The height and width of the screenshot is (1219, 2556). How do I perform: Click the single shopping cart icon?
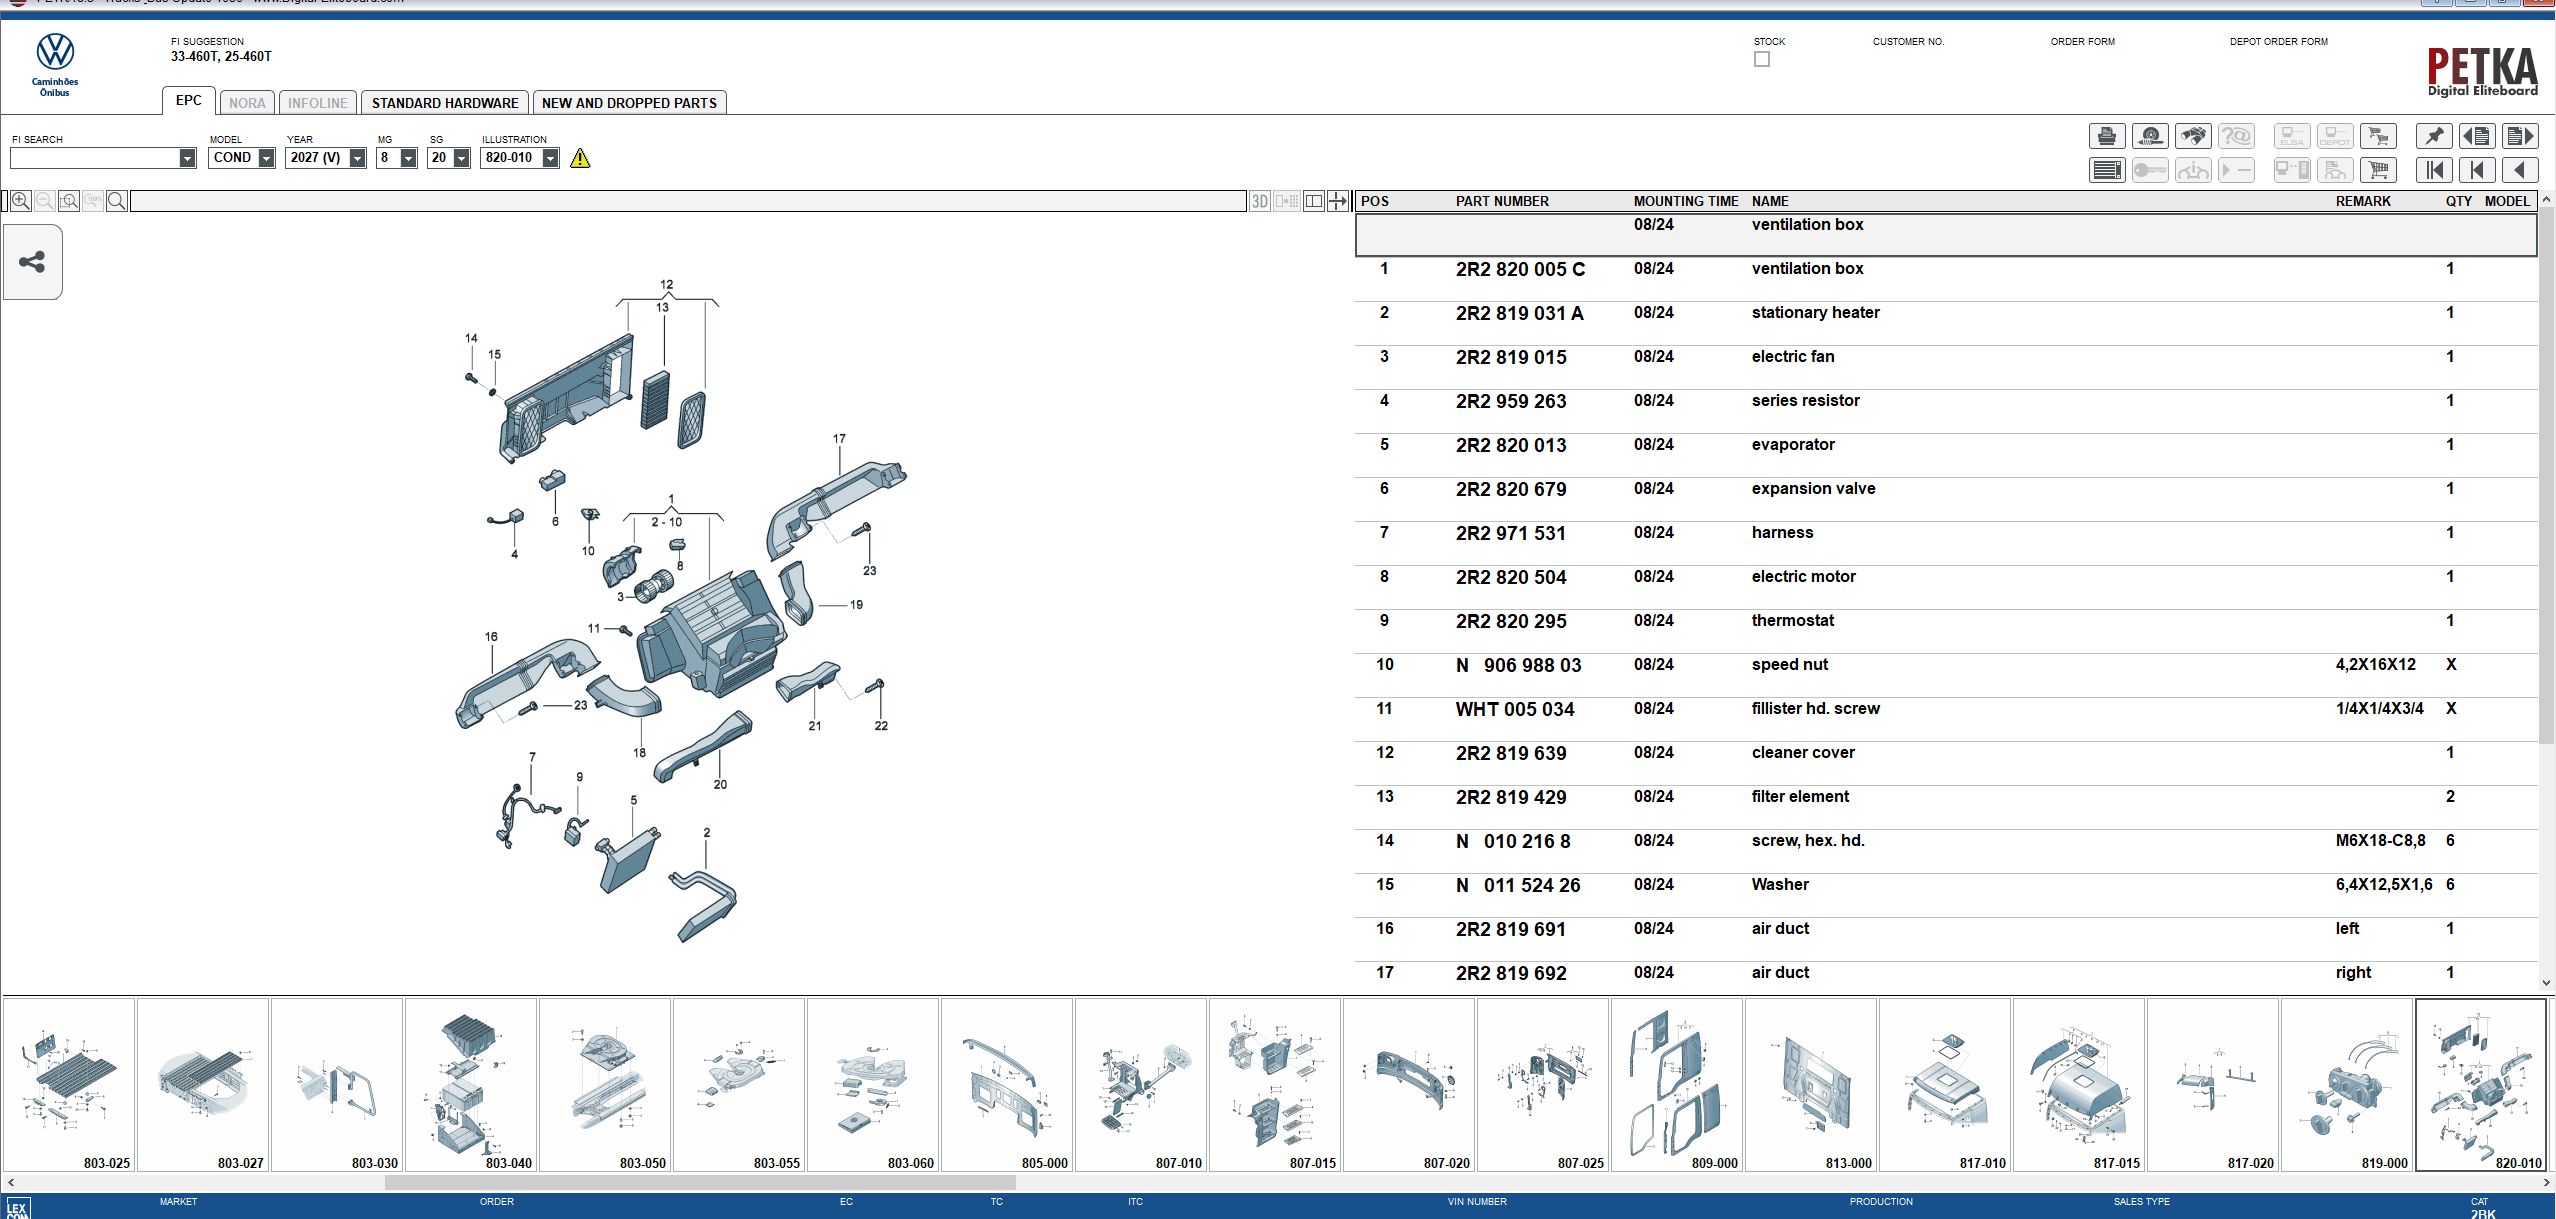click(2378, 171)
